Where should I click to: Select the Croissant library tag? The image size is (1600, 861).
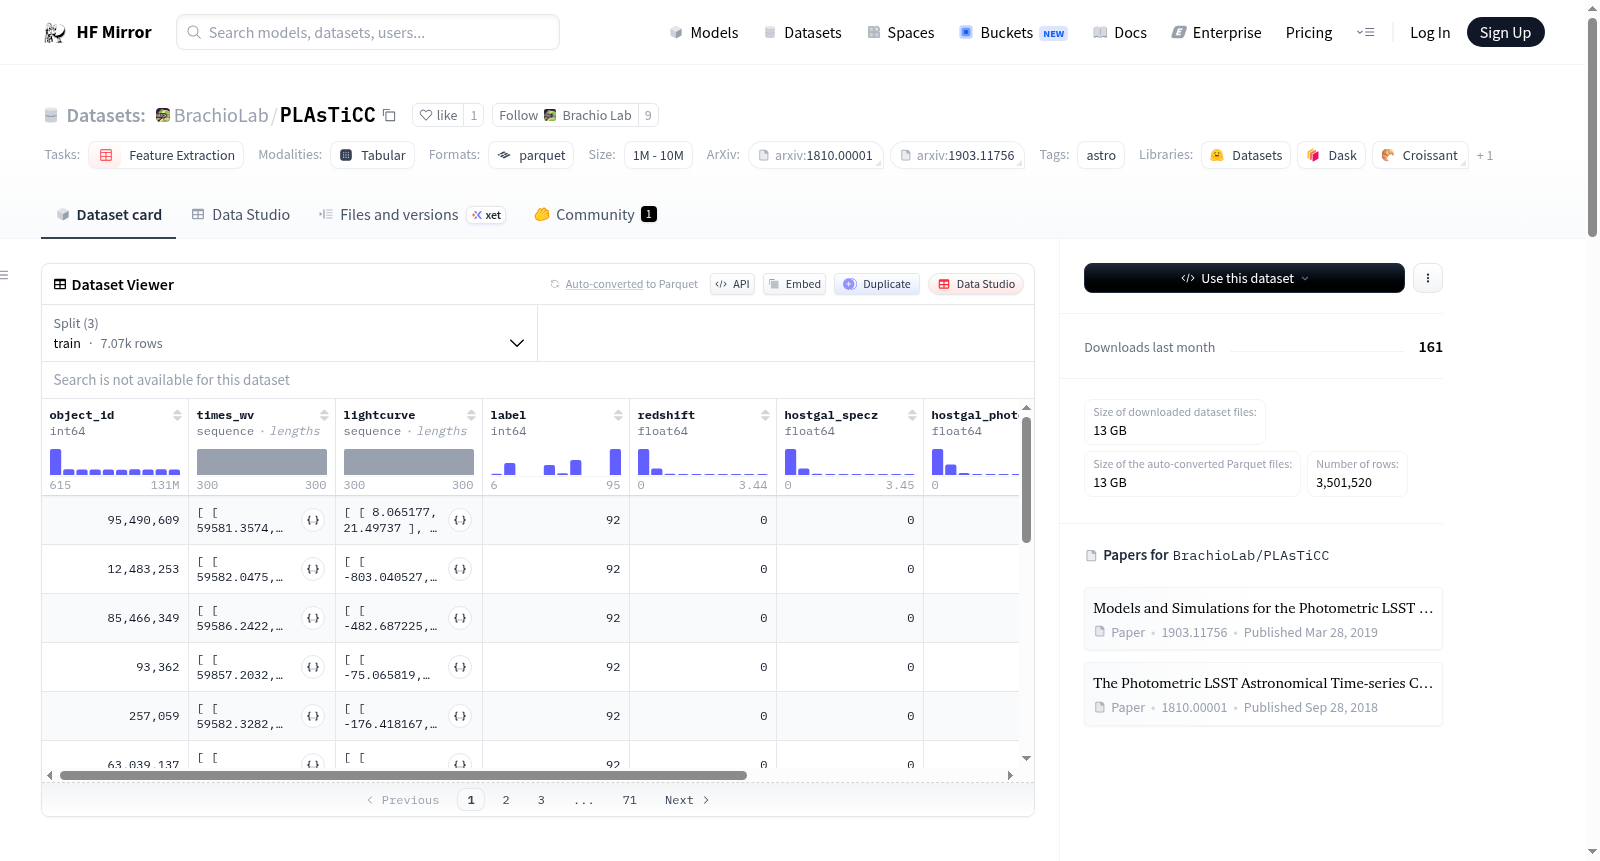[1420, 155]
